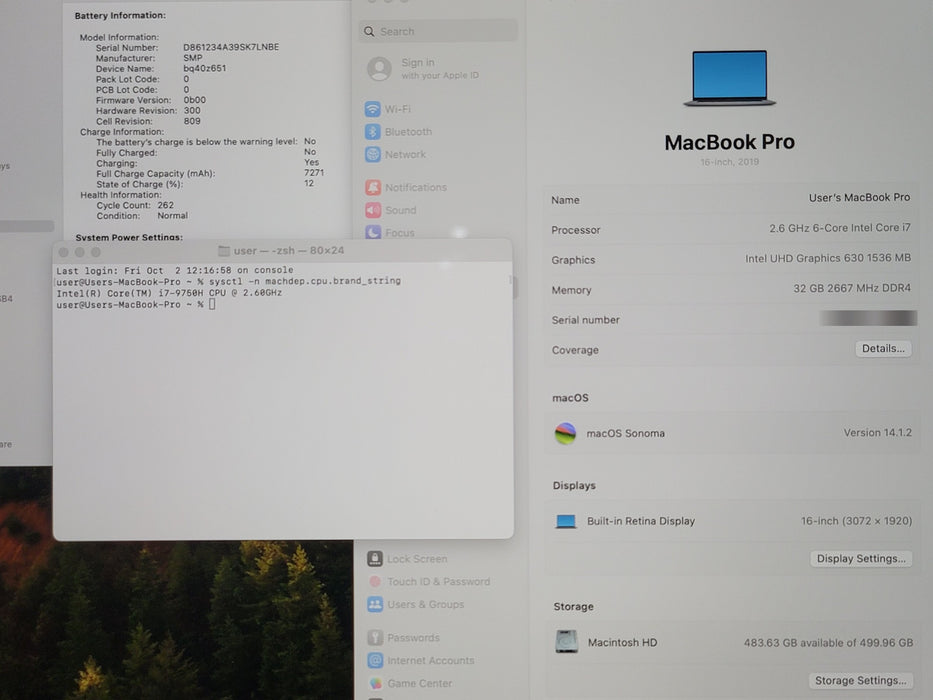Click the Terminal sysctl command line
The height and width of the screenshot is (700, 933).
[228, 282]
